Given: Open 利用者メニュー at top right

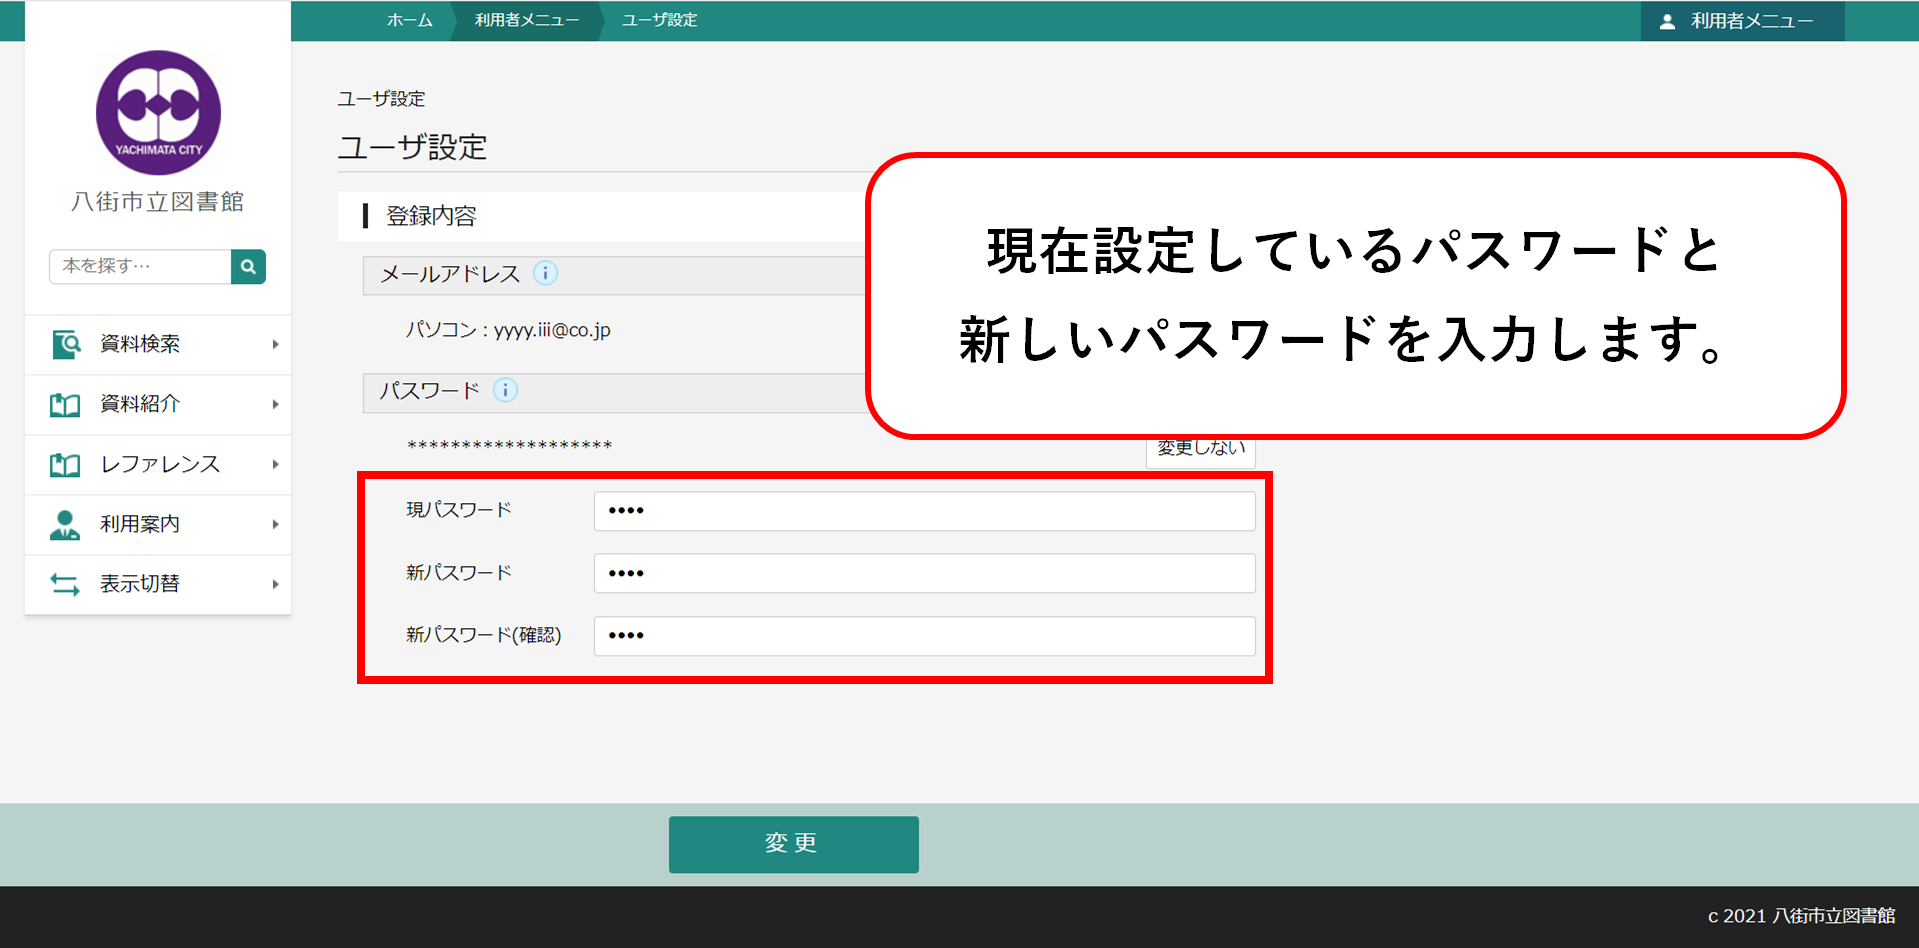Looking at the screenshot, I should pyautogui.click(x=1741, y=21).
